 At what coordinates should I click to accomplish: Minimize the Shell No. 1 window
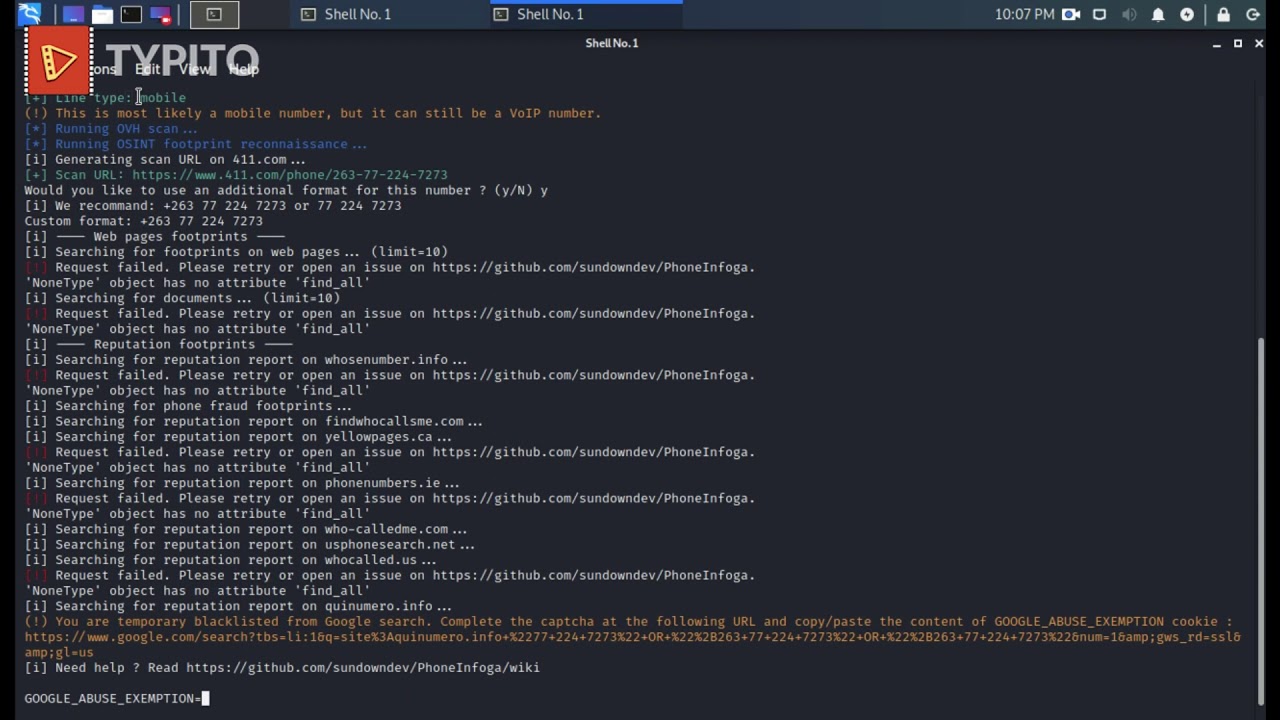[1216, 44]
